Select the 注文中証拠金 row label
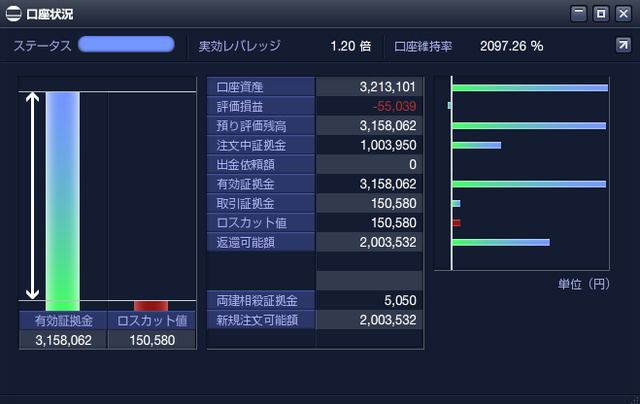The height and width of the screenshot is (404, 640). coord(261,145)
